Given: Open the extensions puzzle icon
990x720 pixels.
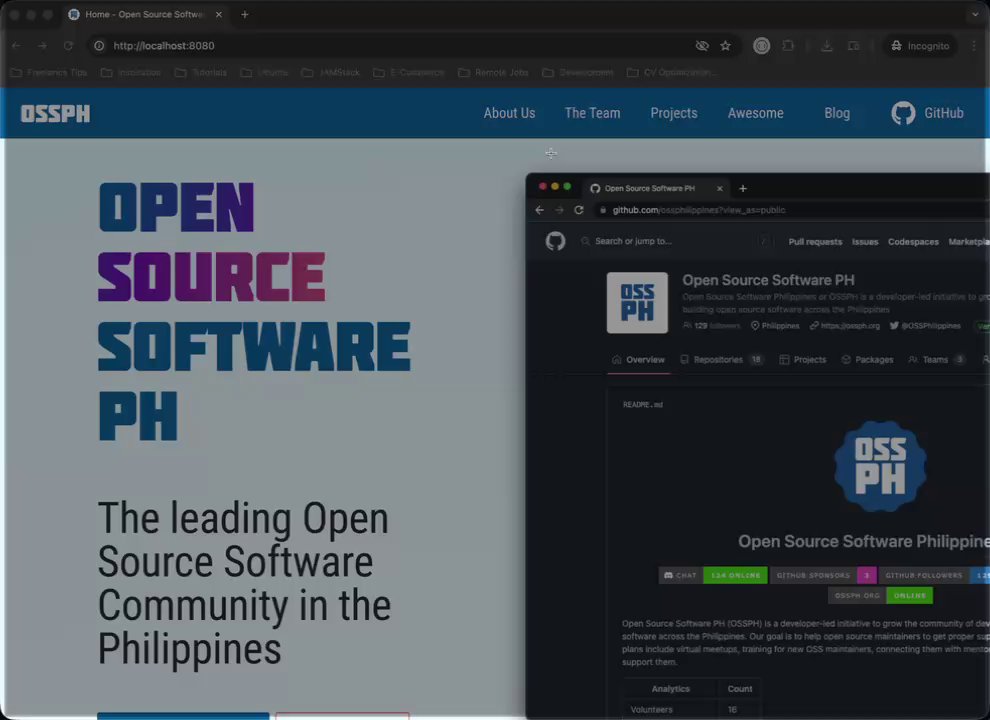Looking at the screenshot, I should [x=788, y=45].
